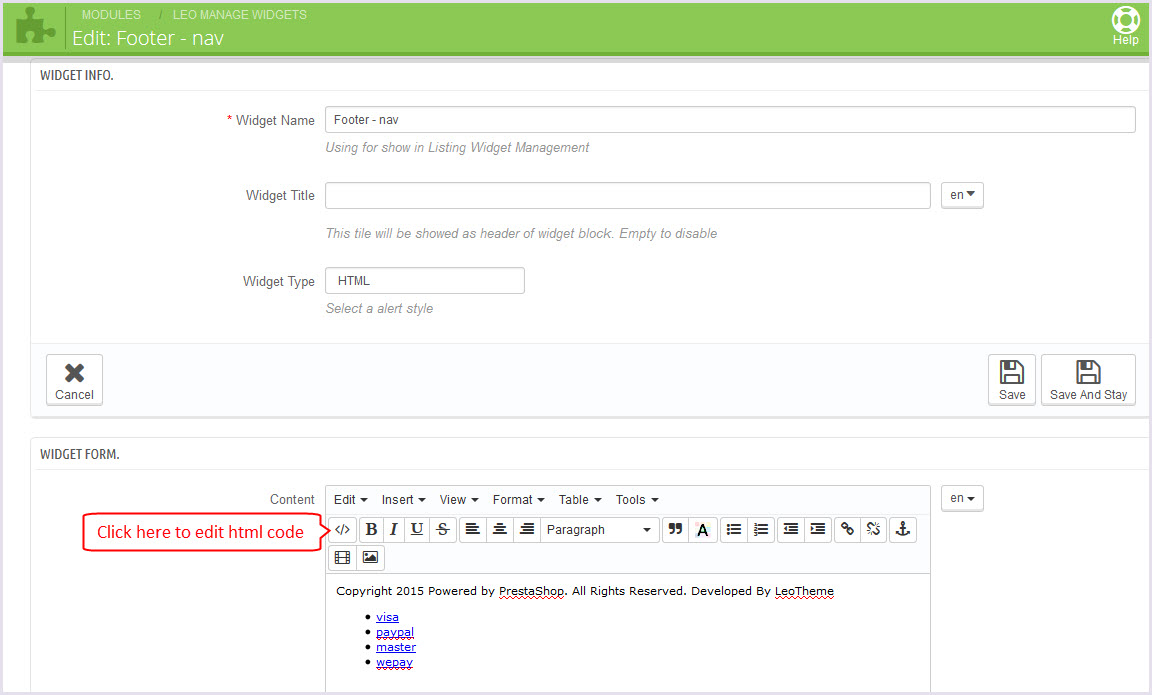Insert a hyperlink with link icon
Viewport: 1152px width, 695px height.
tap(847, 530)
